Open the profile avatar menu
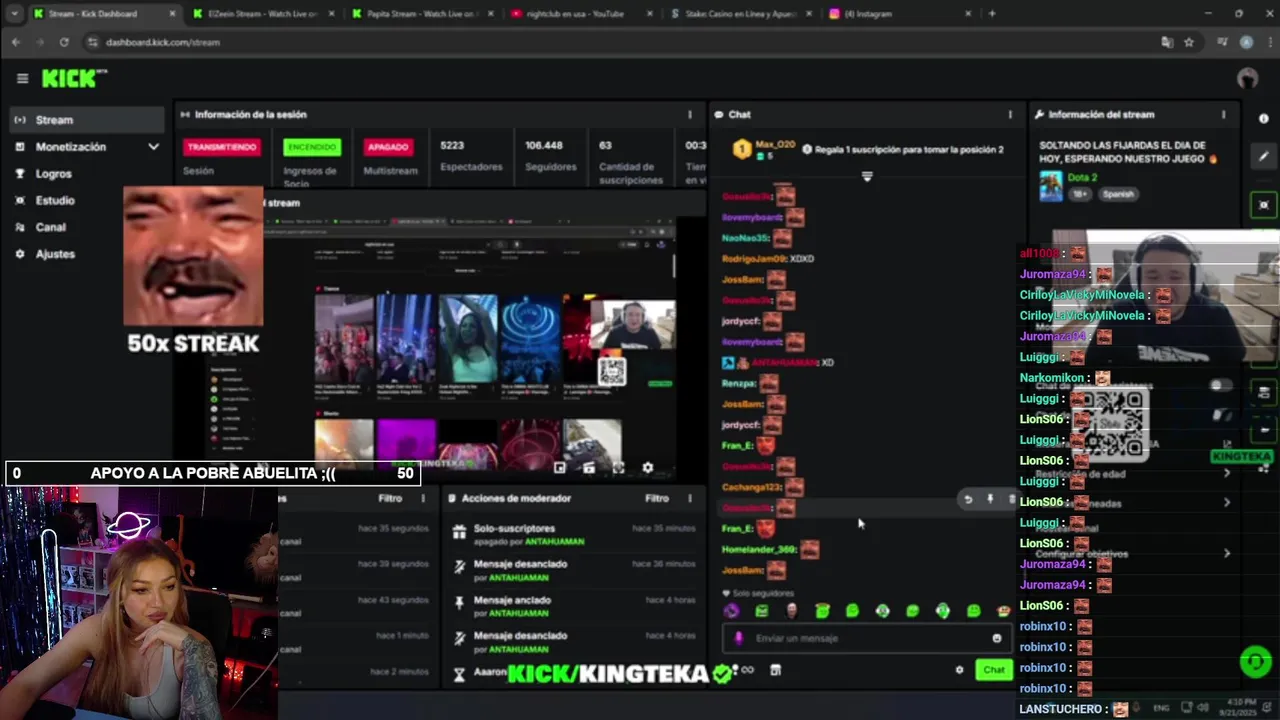This screenshot has width=1280, height=720. pyautogui.click(x=1247, y=78)
